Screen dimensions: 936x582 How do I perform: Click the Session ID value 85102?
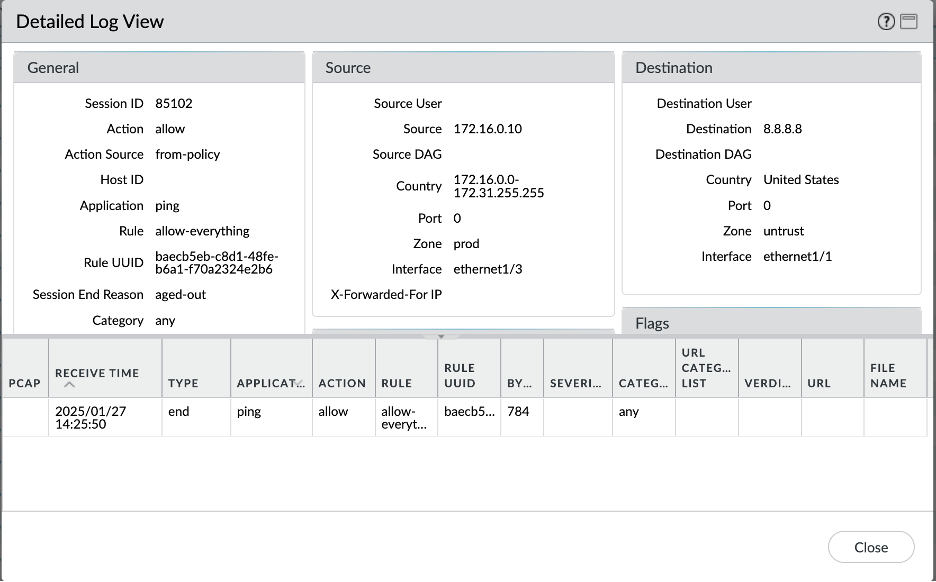point(174,103)
